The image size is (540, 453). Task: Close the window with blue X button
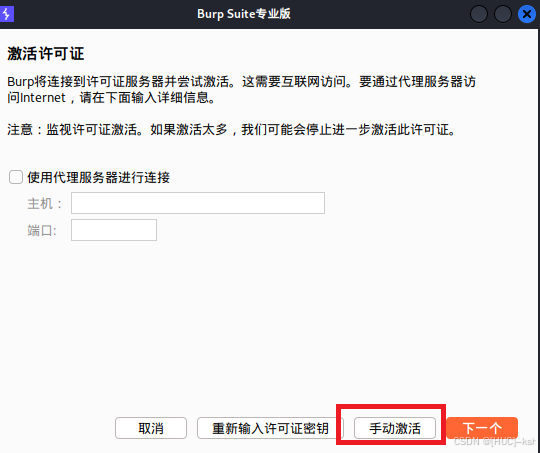[527, 14]
